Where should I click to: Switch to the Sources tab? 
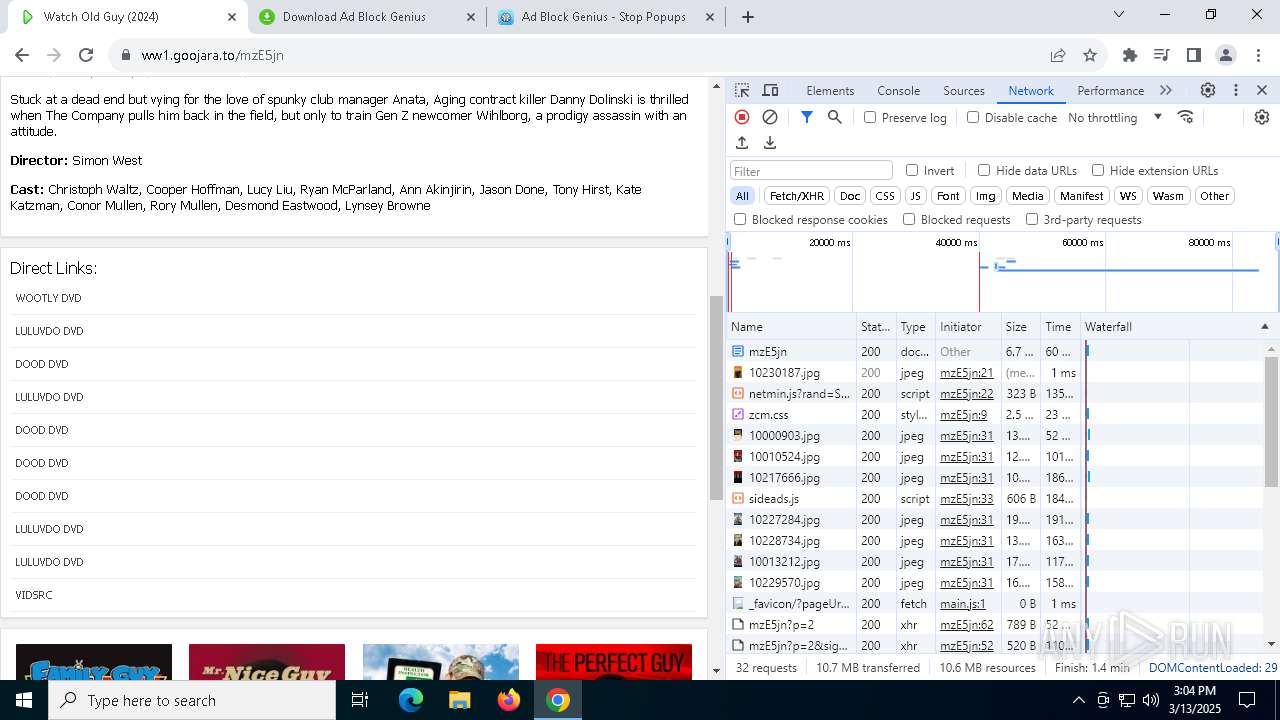tap(964, 90)
